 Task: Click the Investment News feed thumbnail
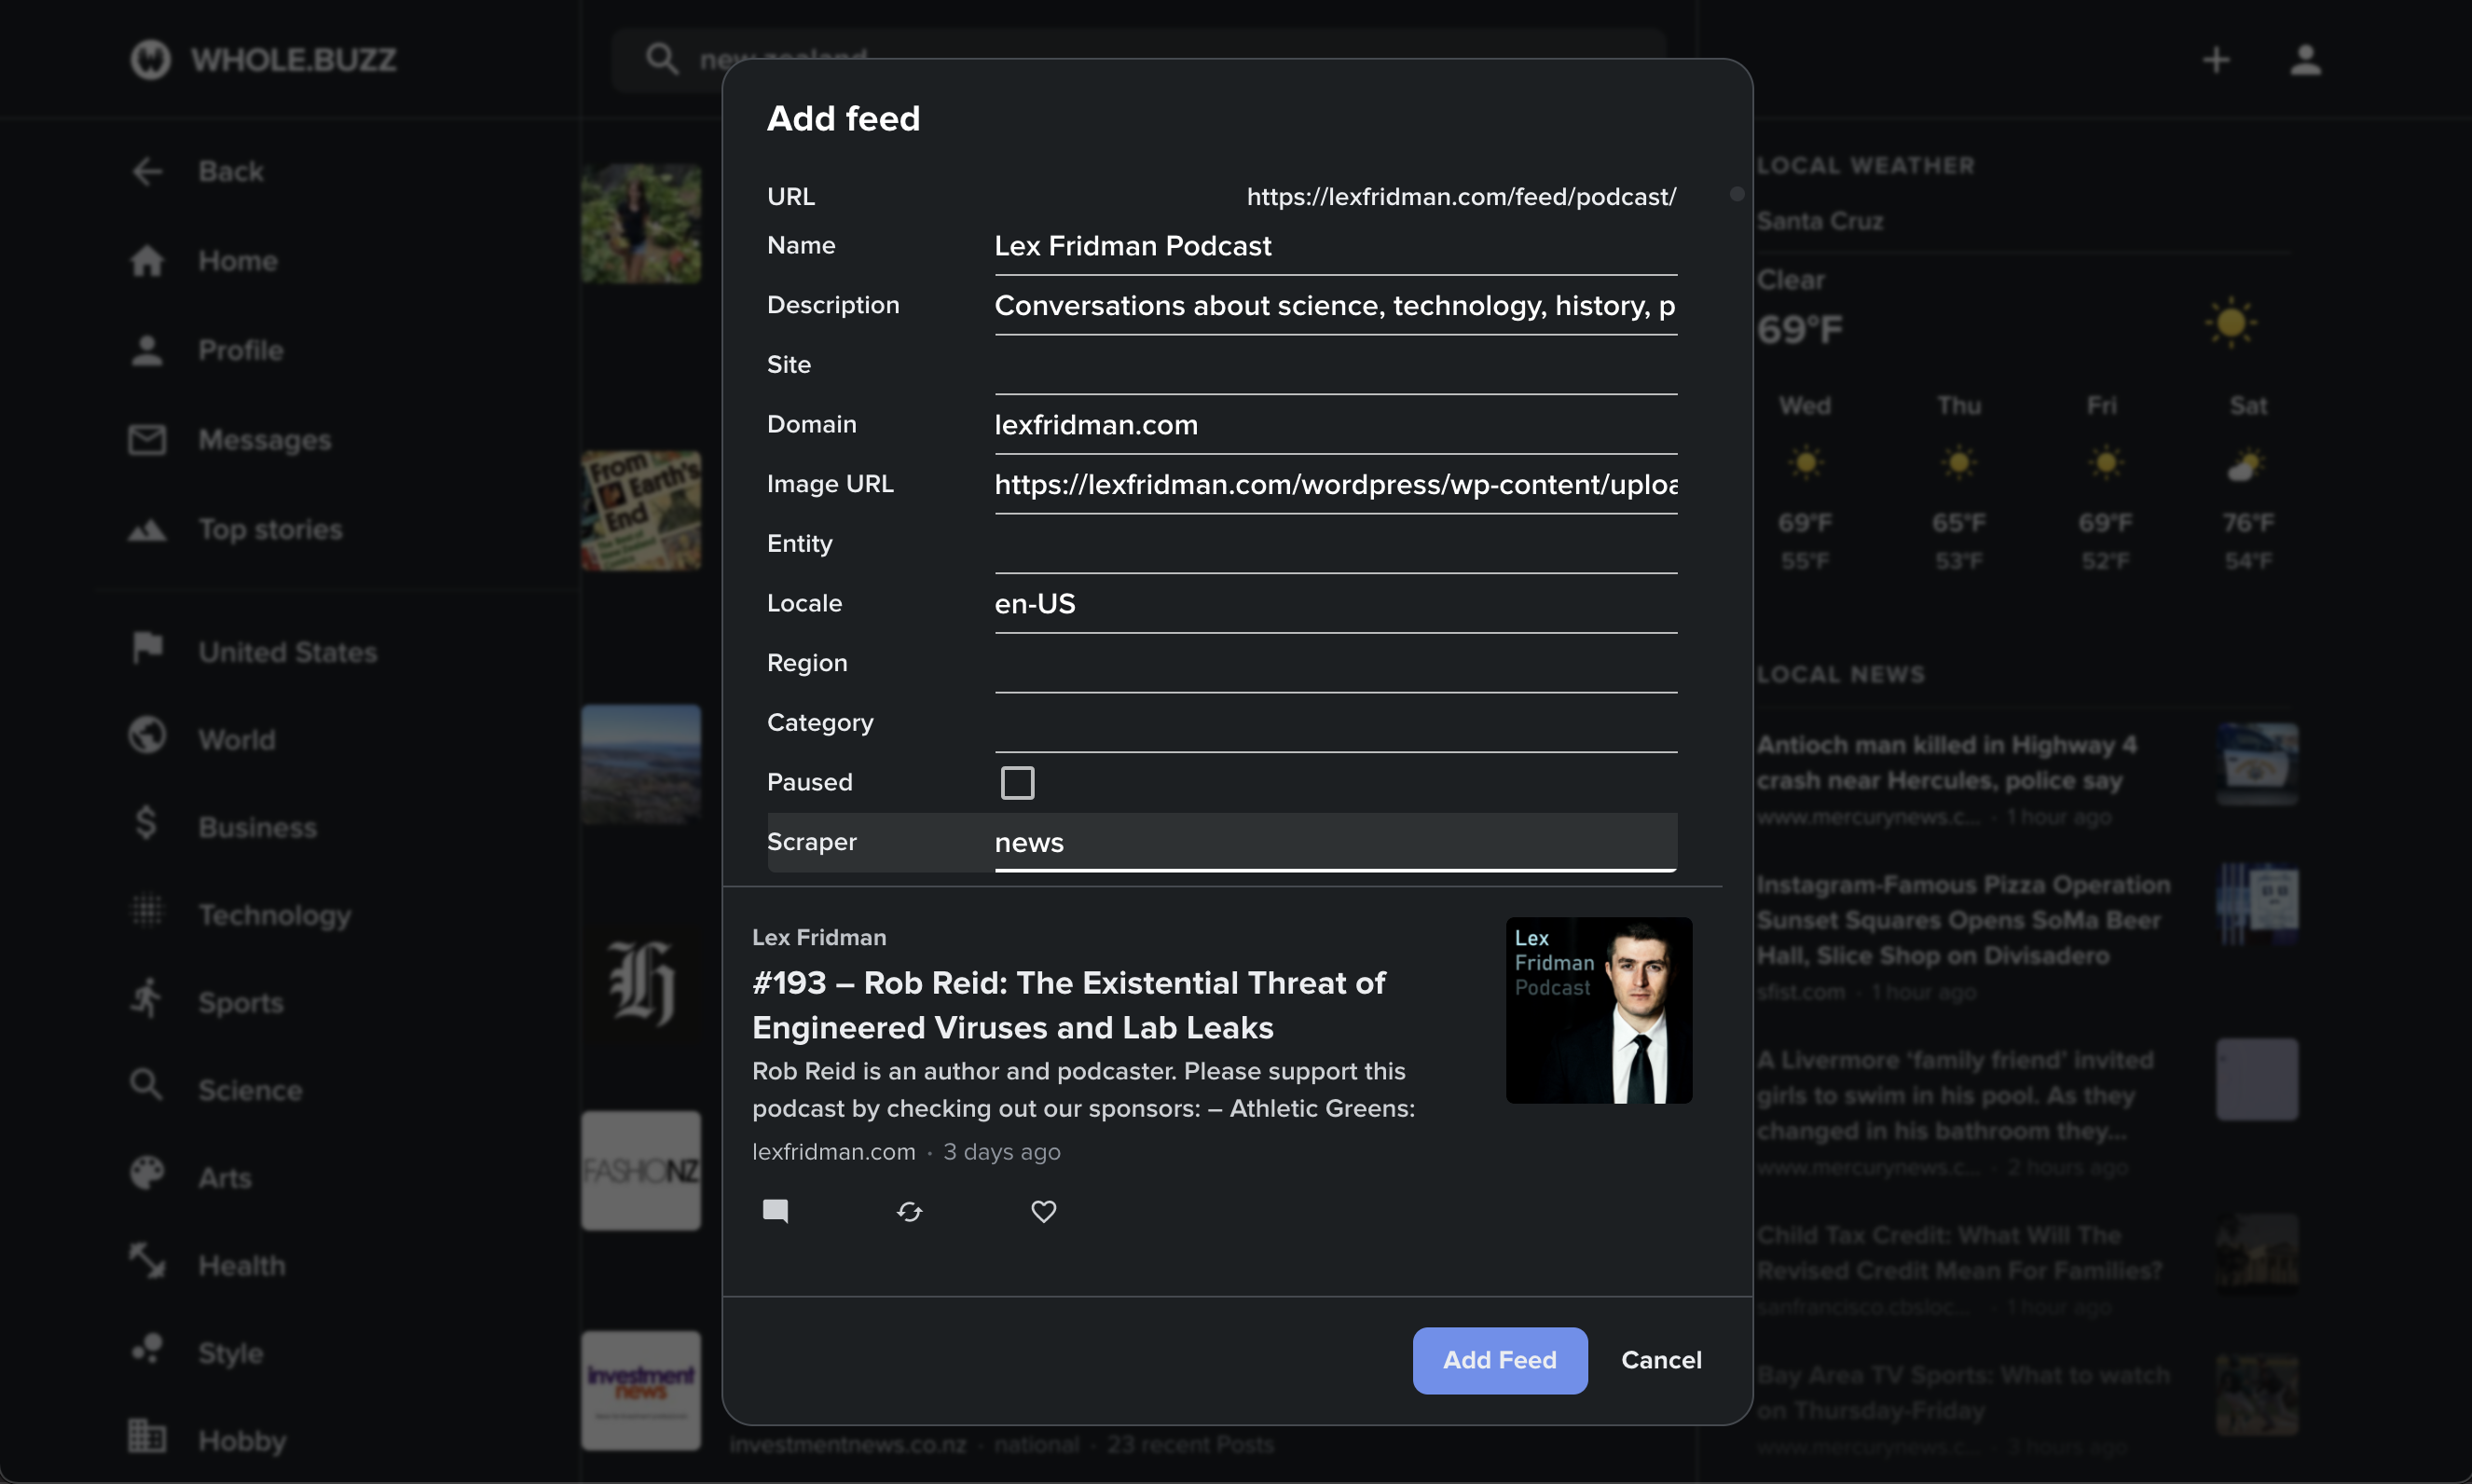tap(641, 1390)
